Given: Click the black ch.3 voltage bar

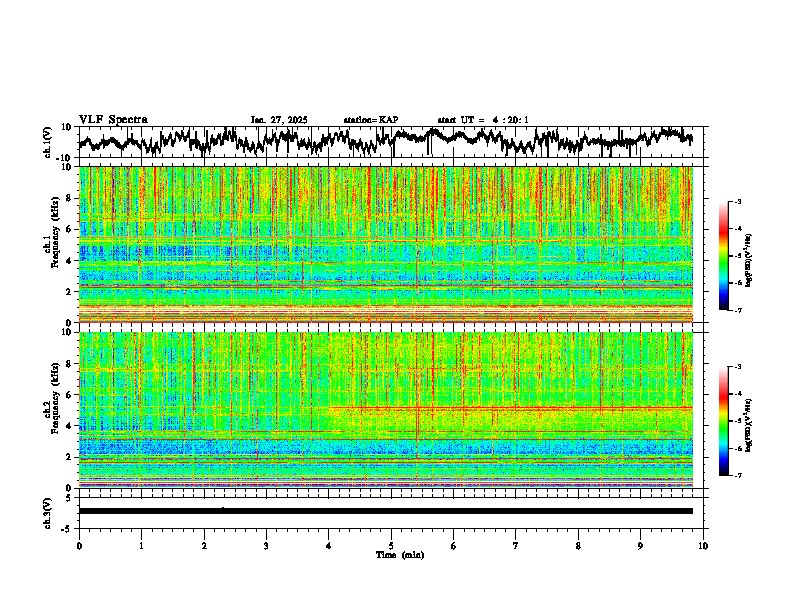Looking at the screenshot, I should [x=386, y=511].
